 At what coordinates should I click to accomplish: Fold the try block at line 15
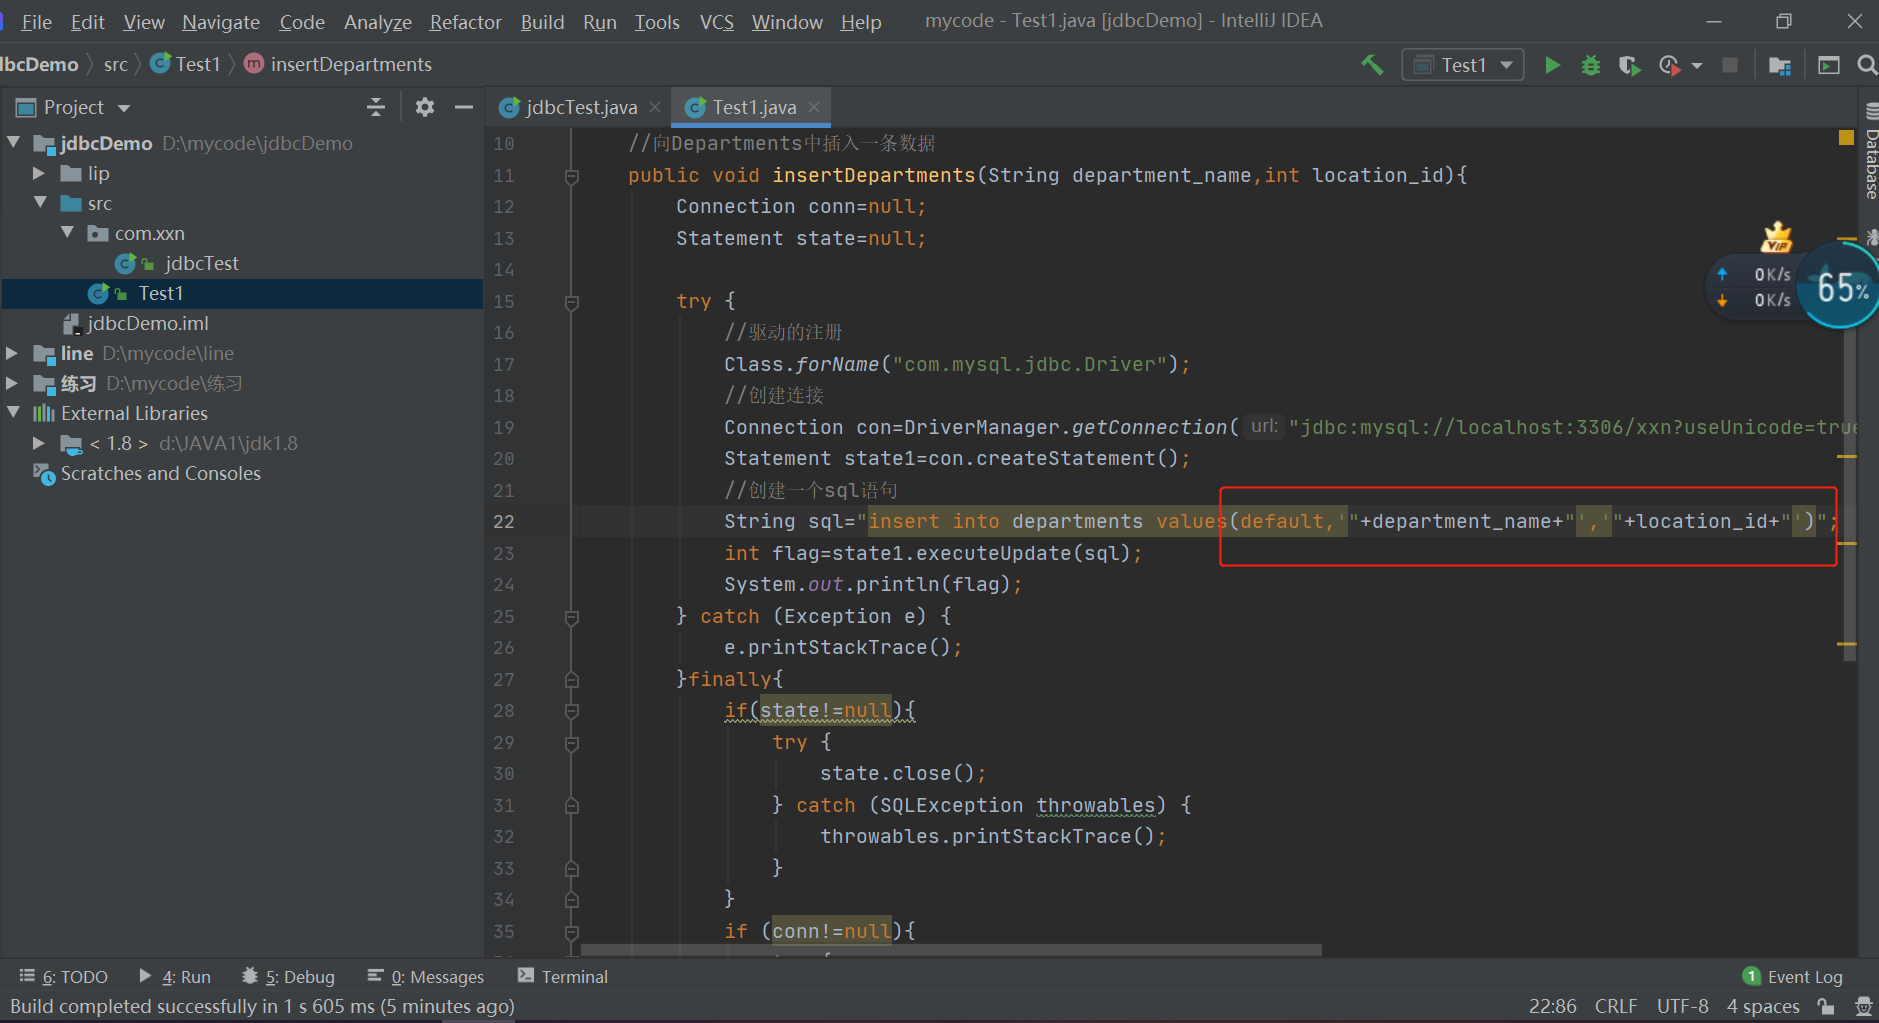pyautogui.click(x=572, y=302)
